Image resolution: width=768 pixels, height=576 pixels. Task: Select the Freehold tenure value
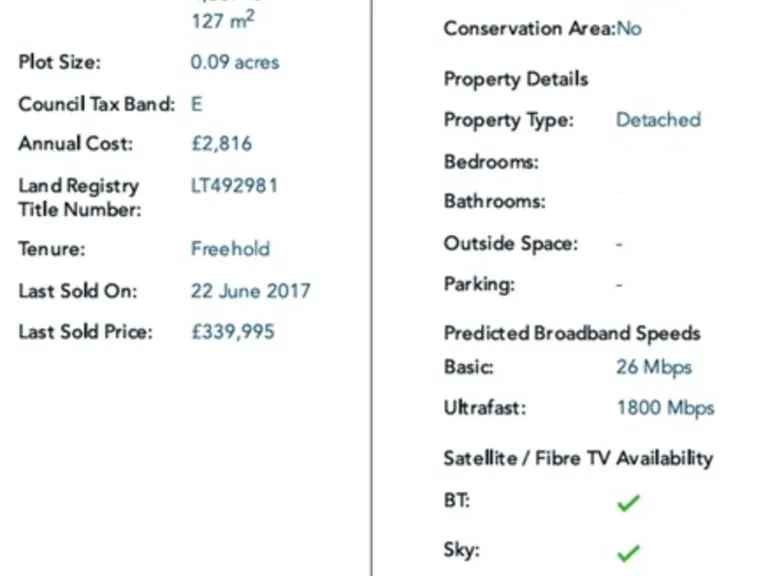pyautogui.click(x=230, y=249)
